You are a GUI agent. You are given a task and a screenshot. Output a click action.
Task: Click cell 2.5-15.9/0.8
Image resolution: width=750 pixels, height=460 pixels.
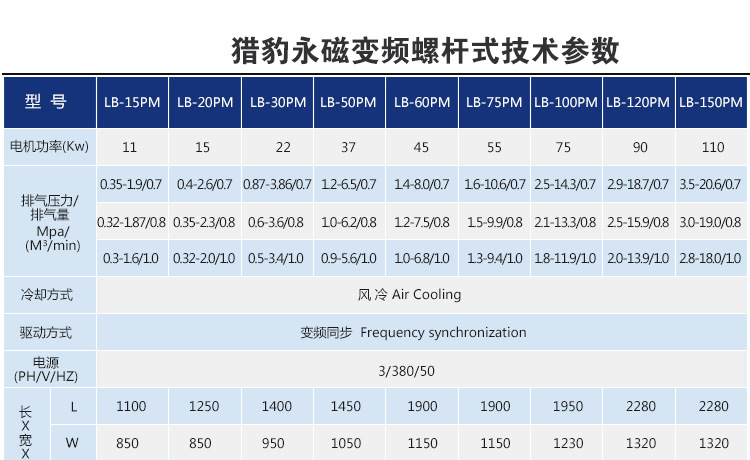tap(638, 222)
